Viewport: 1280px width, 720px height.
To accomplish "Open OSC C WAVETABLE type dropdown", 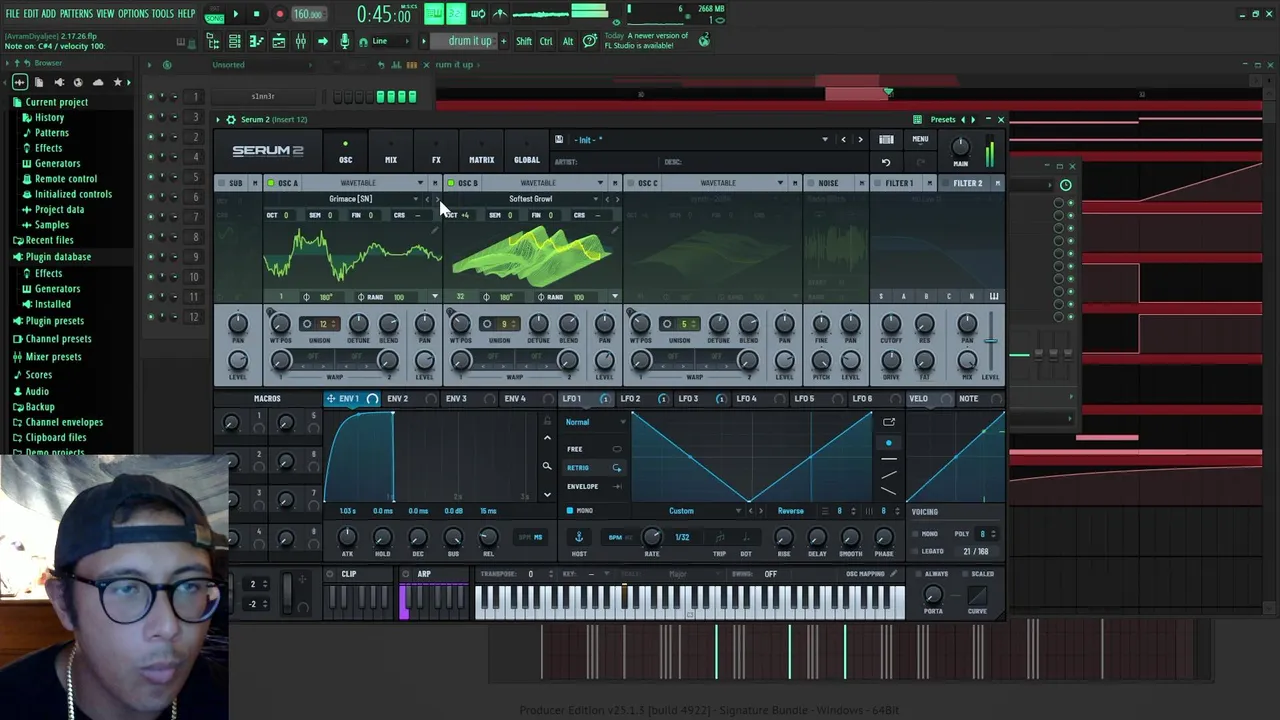I will coord(780,183).
